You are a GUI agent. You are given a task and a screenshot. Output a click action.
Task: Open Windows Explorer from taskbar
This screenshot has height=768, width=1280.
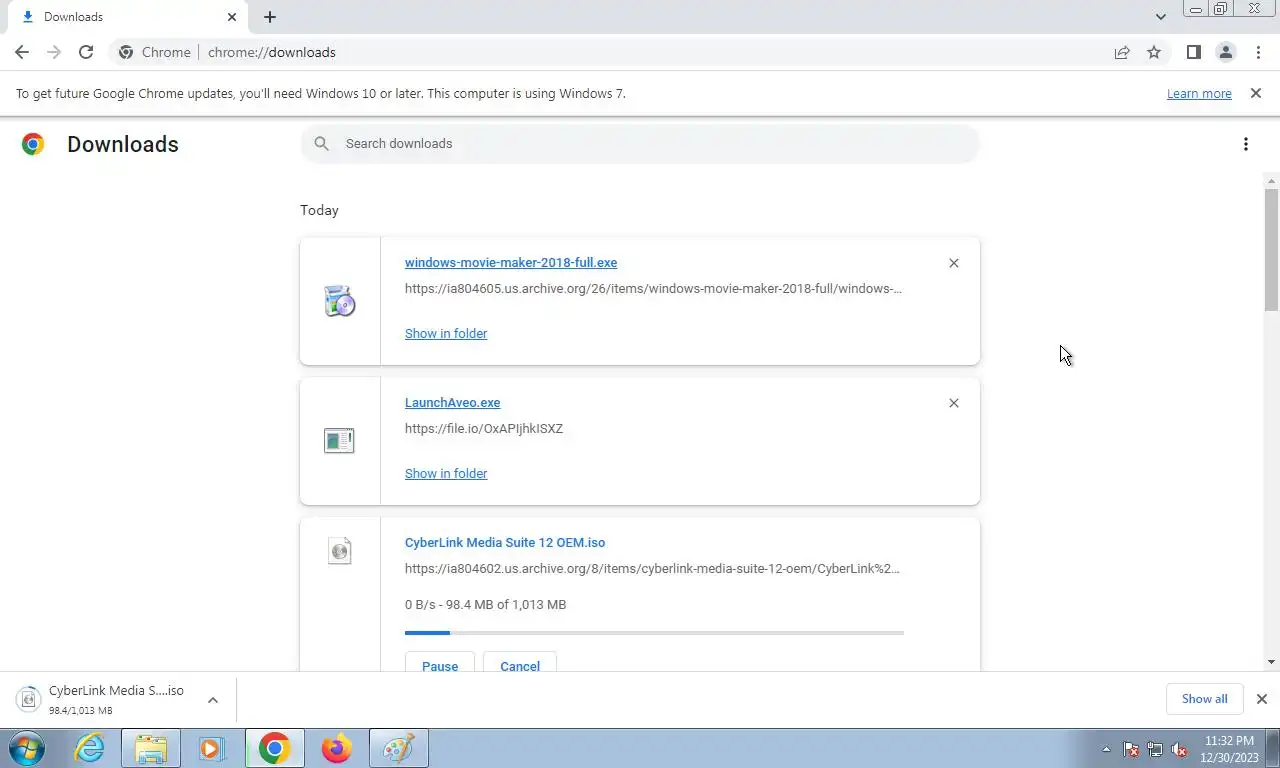pos(151,748)
